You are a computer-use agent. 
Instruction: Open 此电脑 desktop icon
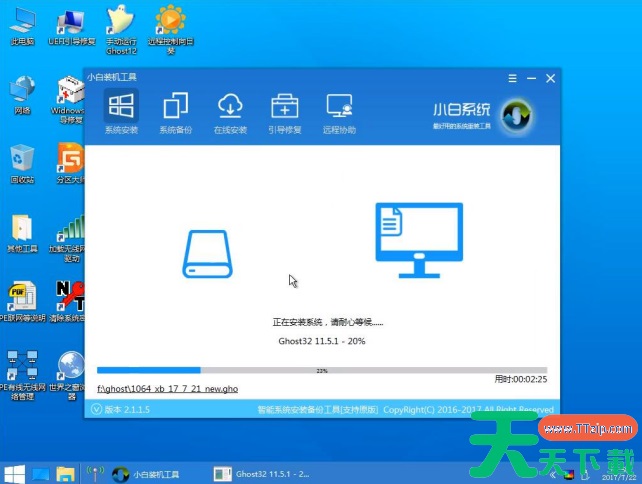(x=22, y=25)
